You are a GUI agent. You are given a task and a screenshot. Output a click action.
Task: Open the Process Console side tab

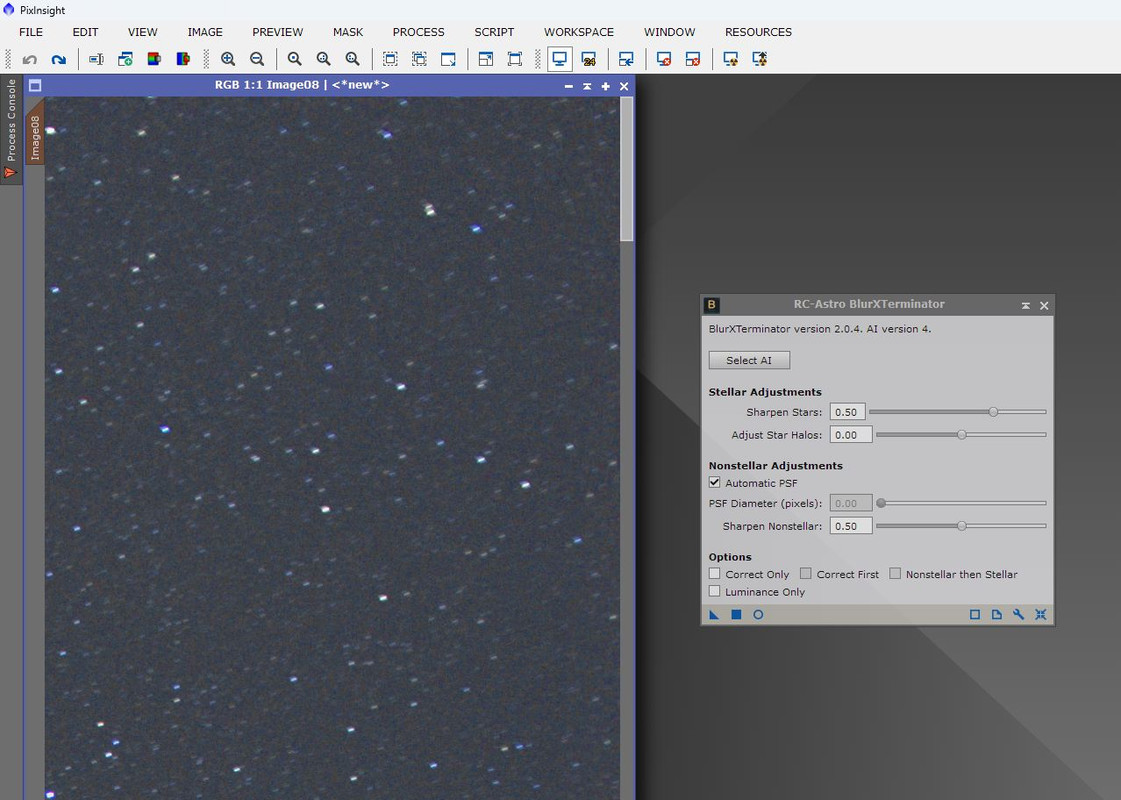(11, 129)
